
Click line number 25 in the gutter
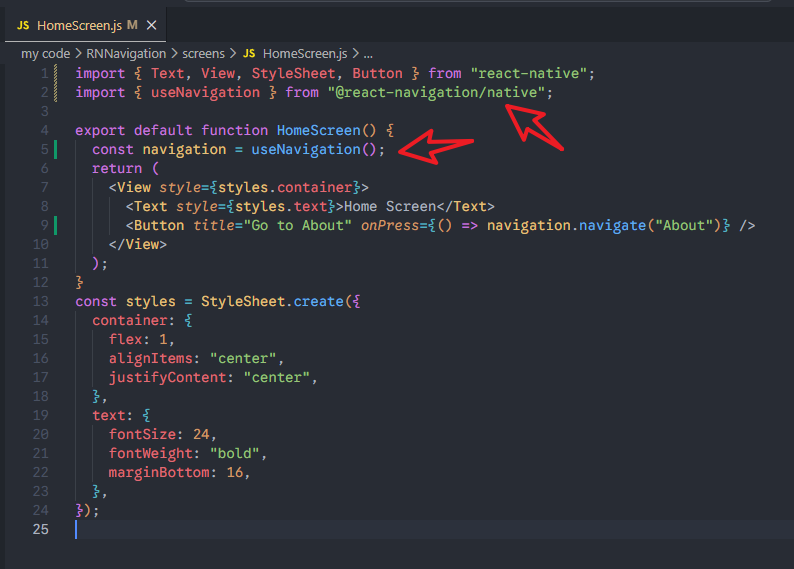pos(39,530)
